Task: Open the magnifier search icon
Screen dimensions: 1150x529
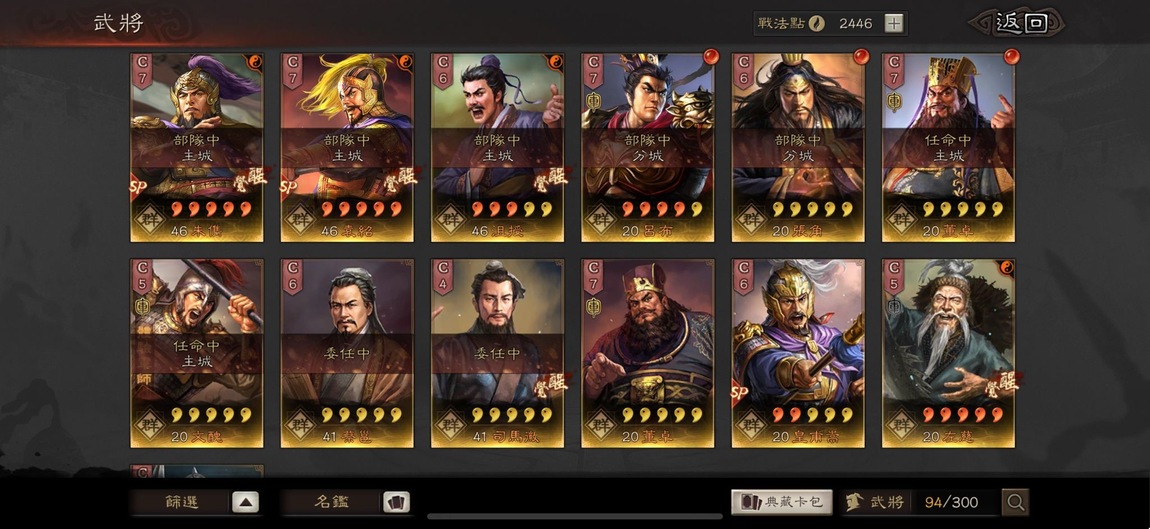Action: [x=1016, y=503]
